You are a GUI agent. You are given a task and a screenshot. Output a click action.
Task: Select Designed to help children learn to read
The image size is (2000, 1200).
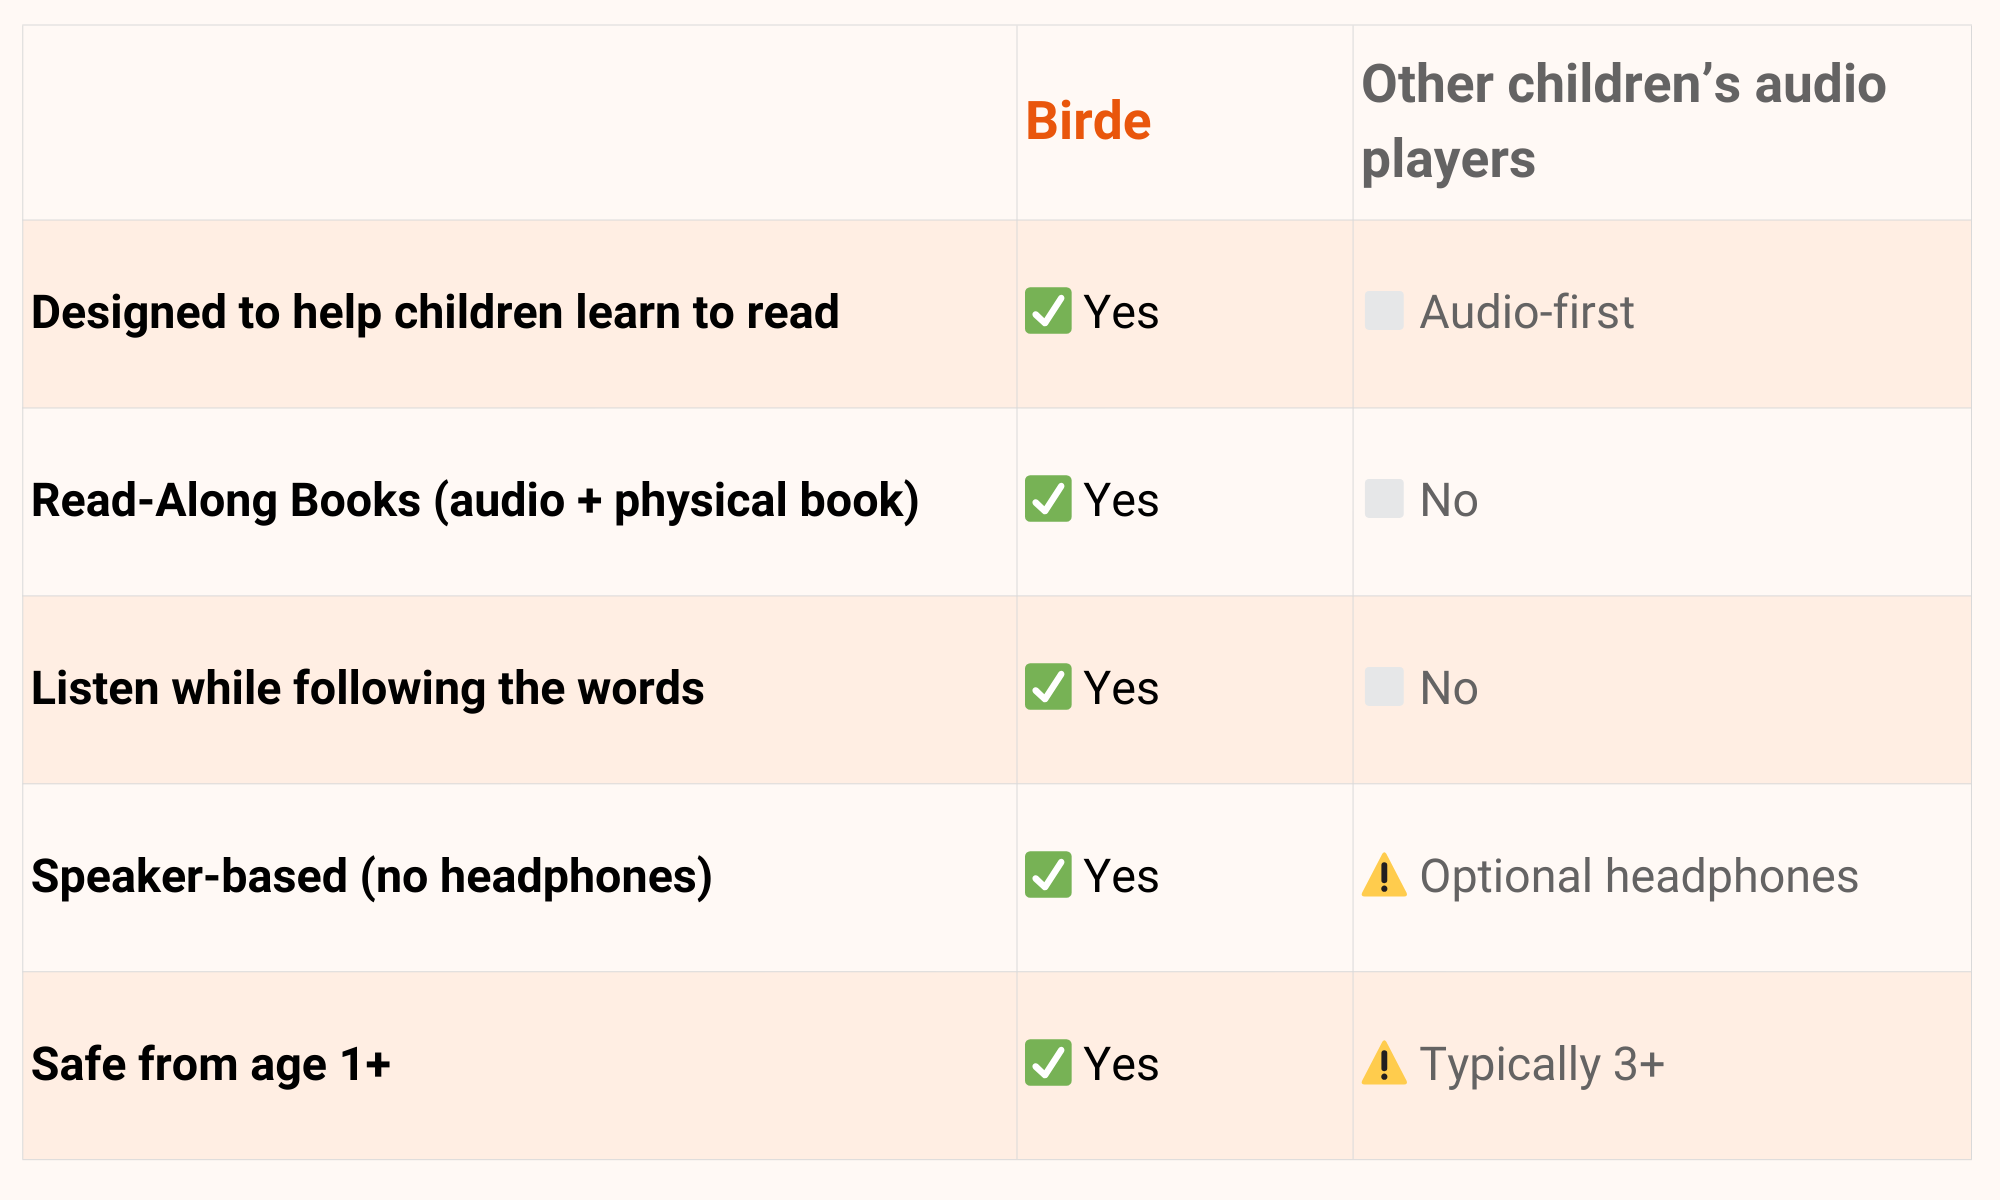(x=435, y=312)
